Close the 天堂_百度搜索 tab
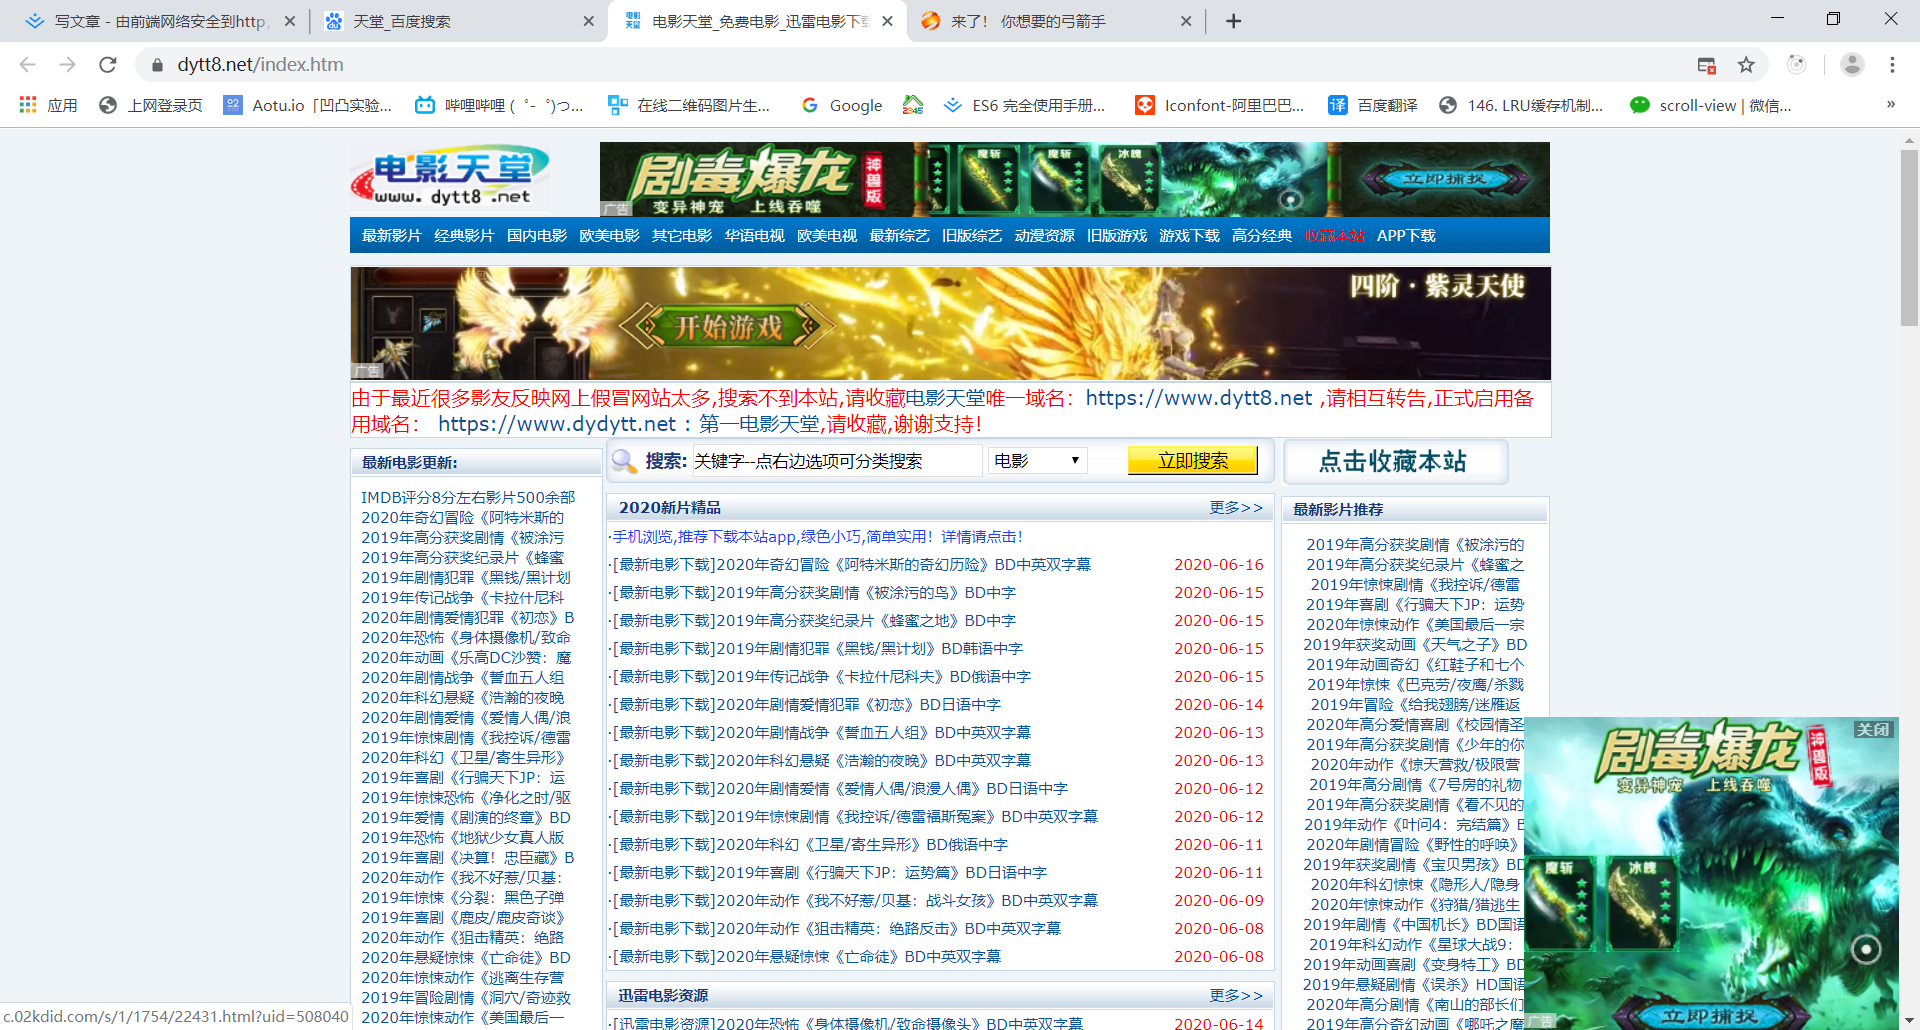This screenshot has width=1920, height=1030. [588, 21]
